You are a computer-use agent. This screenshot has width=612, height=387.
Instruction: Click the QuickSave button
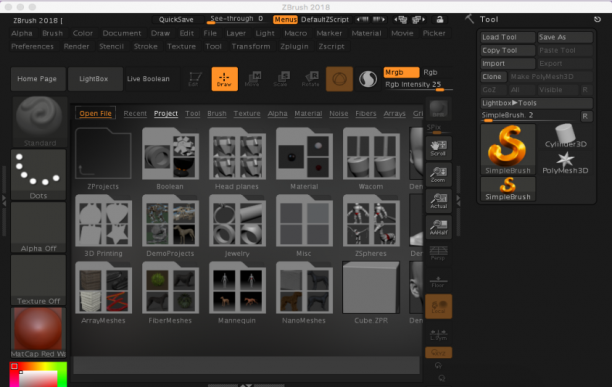[176, 20]
